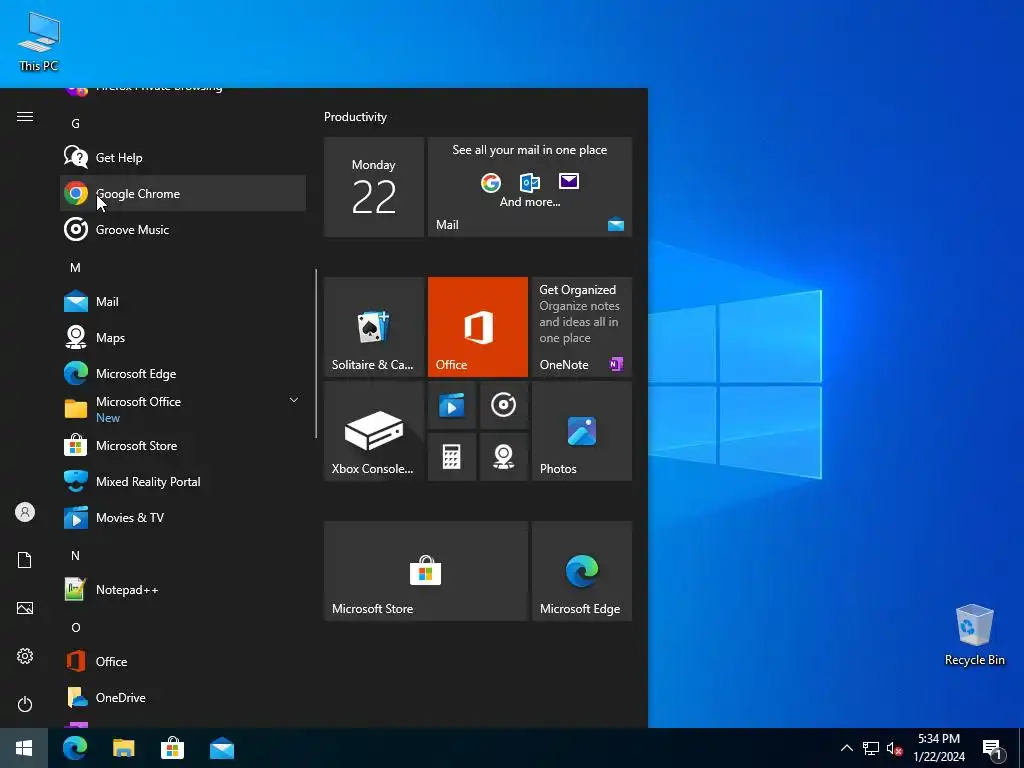Select This PC desktop icon
Image resolution: width=1024 pixels, height=768 pixels.
pos(39,42)
